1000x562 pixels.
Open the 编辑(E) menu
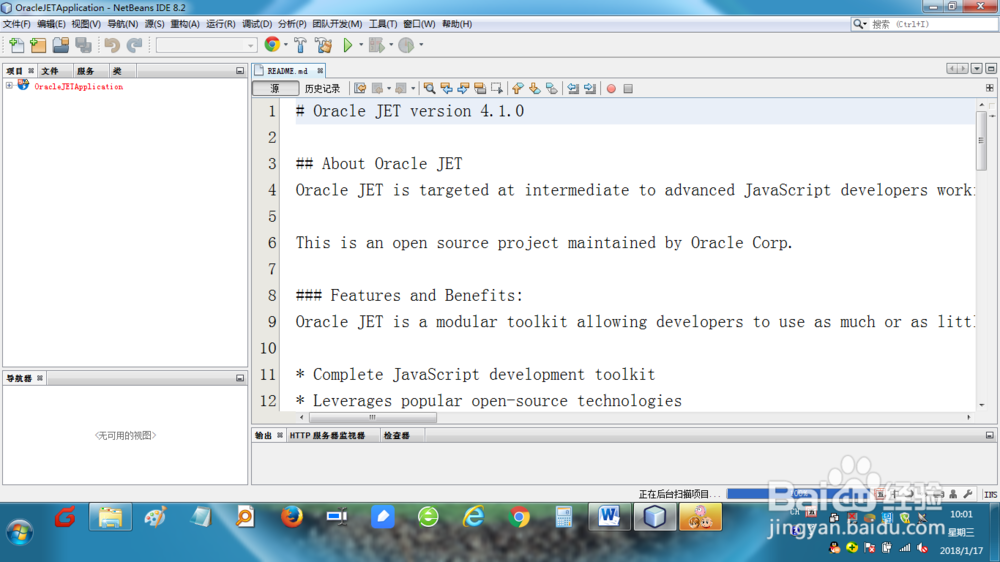pos(51,24)
